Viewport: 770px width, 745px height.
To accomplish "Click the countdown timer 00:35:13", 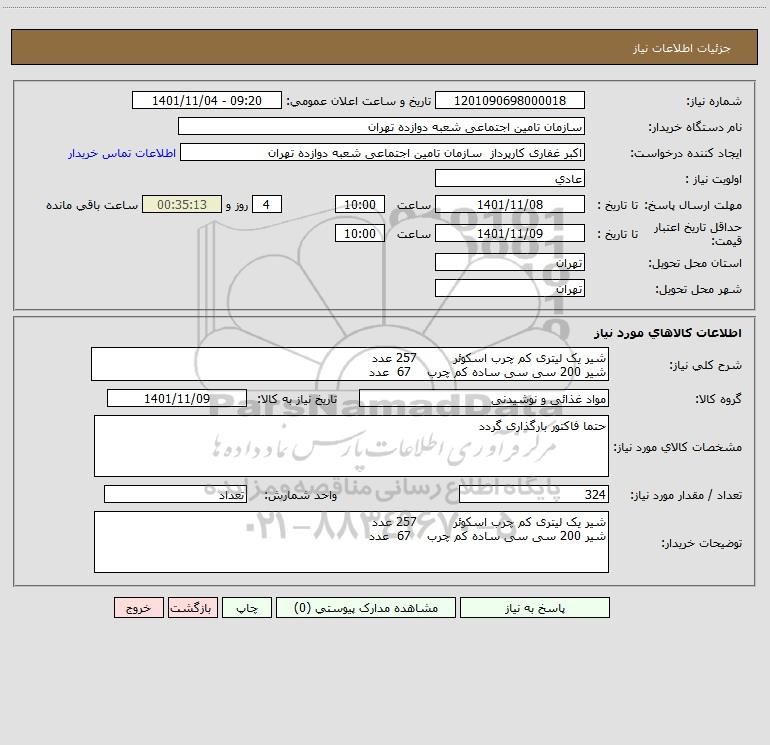I will pyautogui.click(x=182, y=204).
